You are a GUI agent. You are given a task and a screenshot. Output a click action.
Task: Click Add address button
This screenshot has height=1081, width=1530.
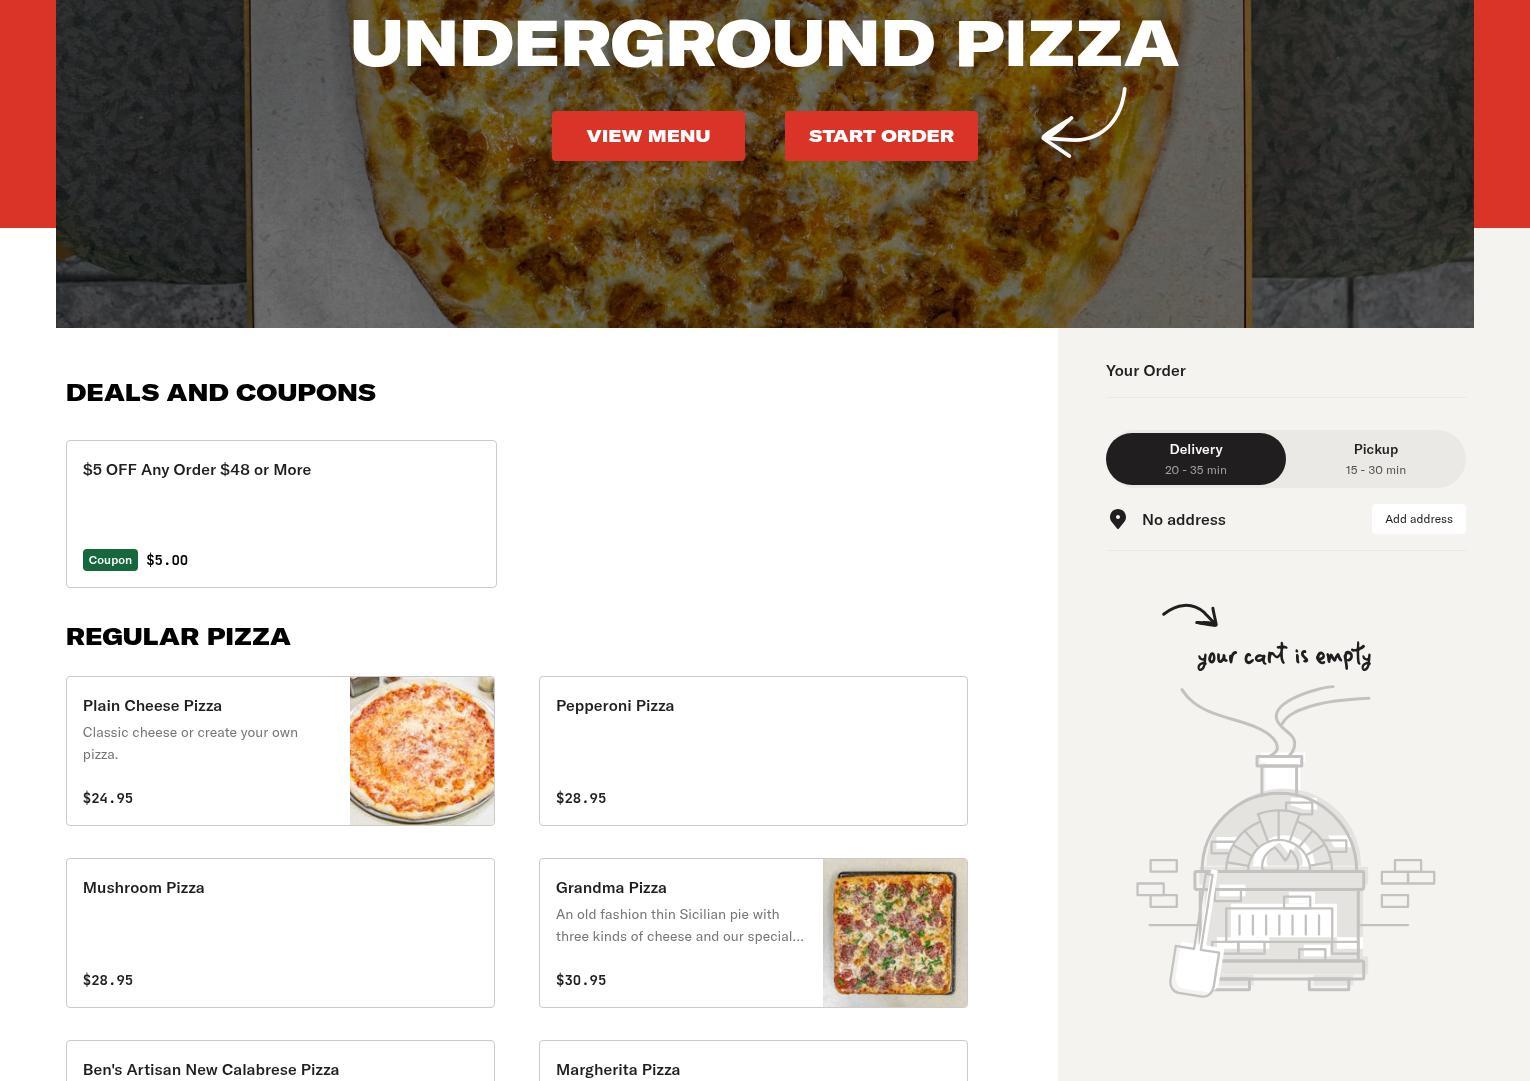(1418, 519)
